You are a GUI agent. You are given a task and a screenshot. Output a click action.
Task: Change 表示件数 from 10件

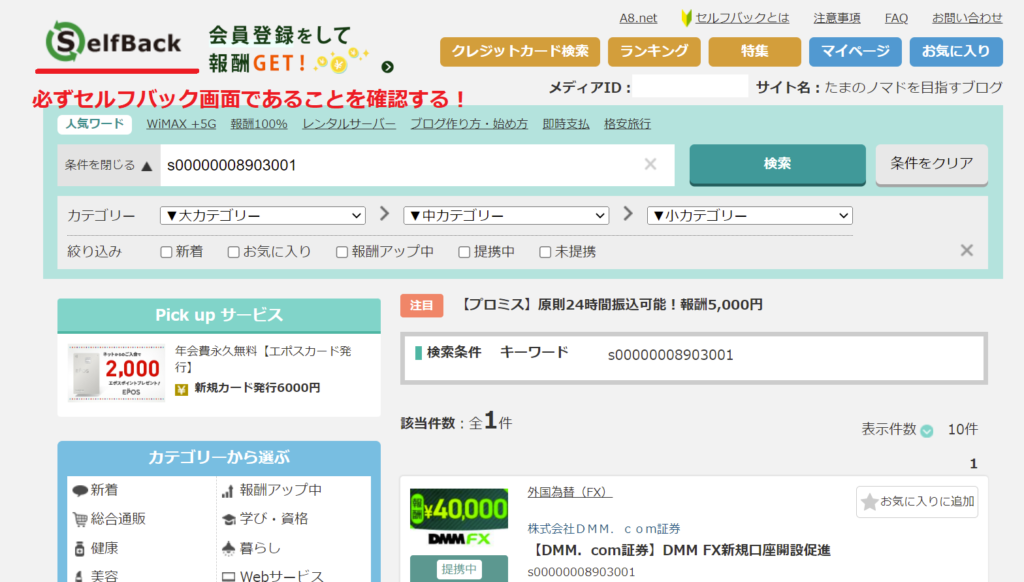click(x=963, y=429)
